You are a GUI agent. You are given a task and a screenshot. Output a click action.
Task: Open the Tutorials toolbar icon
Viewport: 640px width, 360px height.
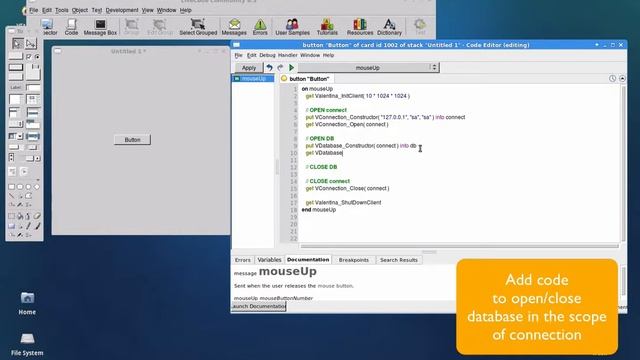[327, 27]
